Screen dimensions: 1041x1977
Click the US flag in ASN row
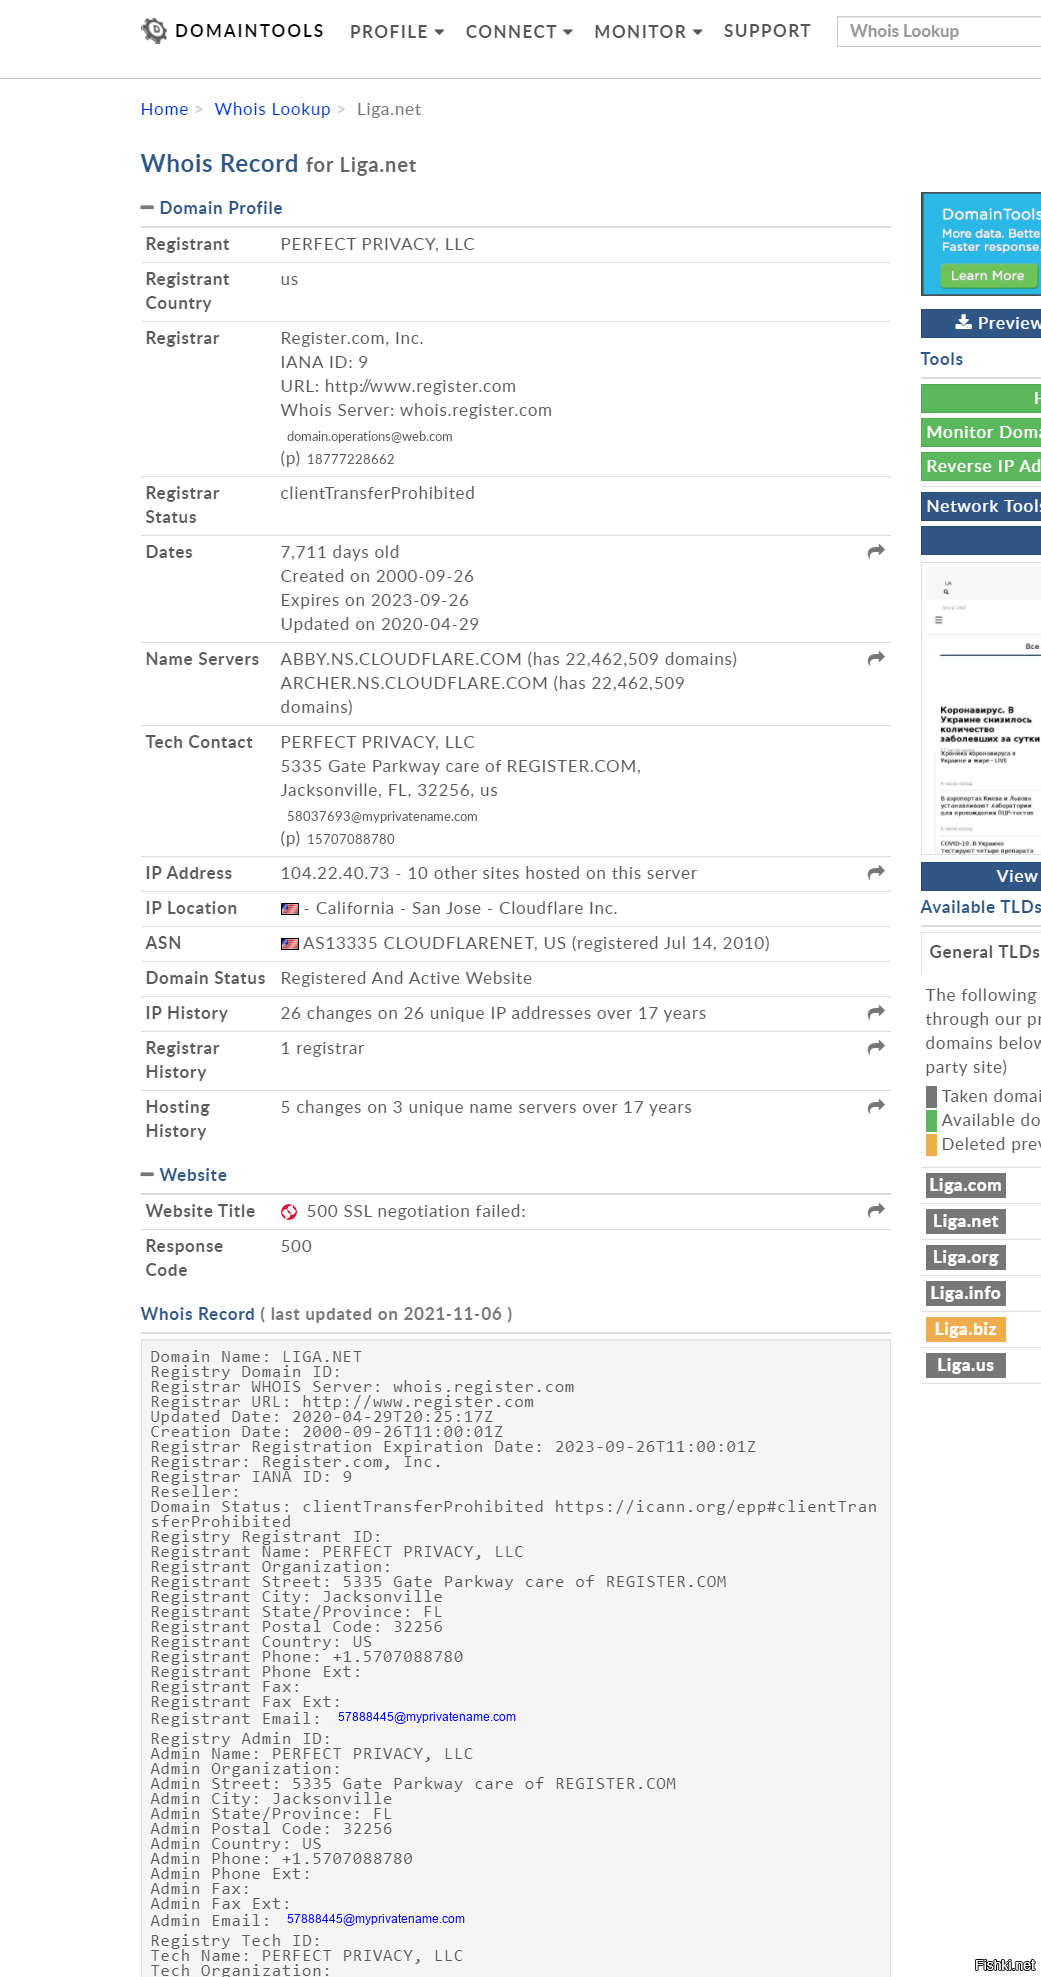click(x=290, y=944)
